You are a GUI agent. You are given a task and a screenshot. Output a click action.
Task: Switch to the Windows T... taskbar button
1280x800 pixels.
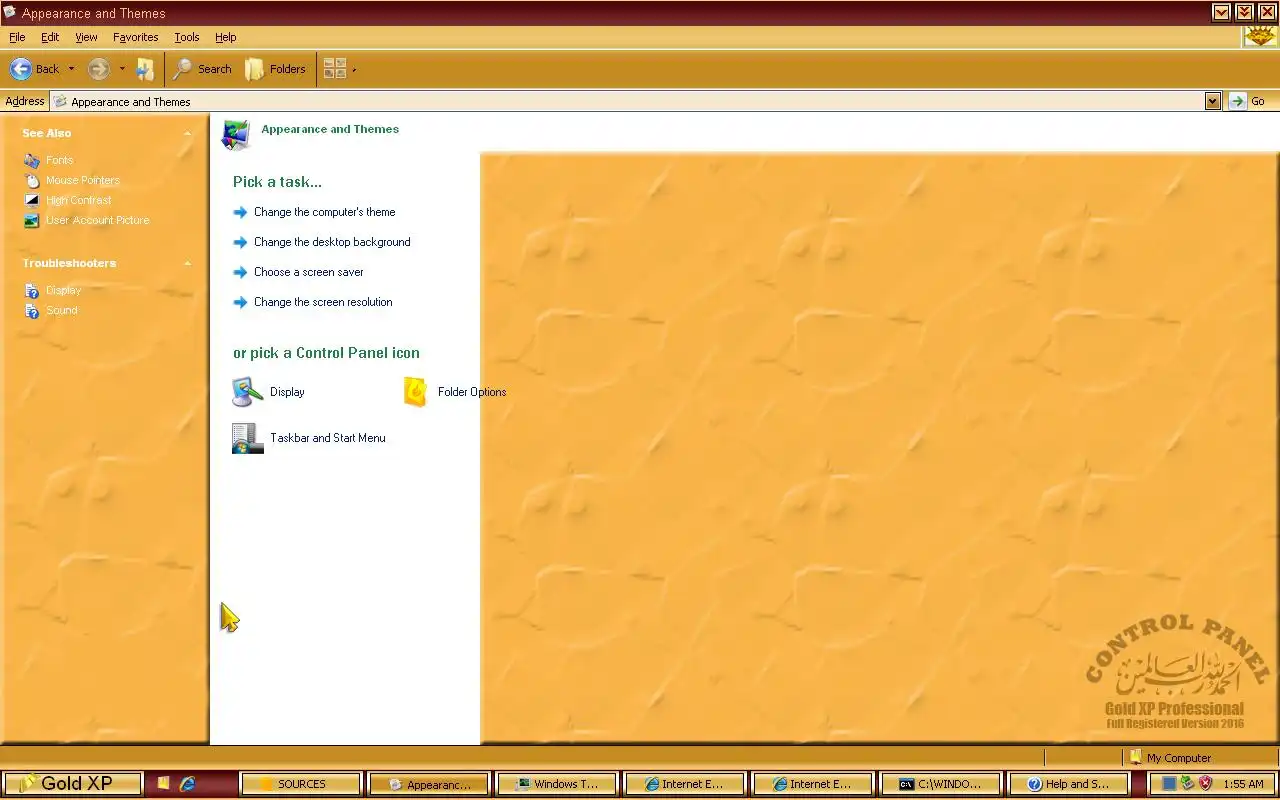556,784
